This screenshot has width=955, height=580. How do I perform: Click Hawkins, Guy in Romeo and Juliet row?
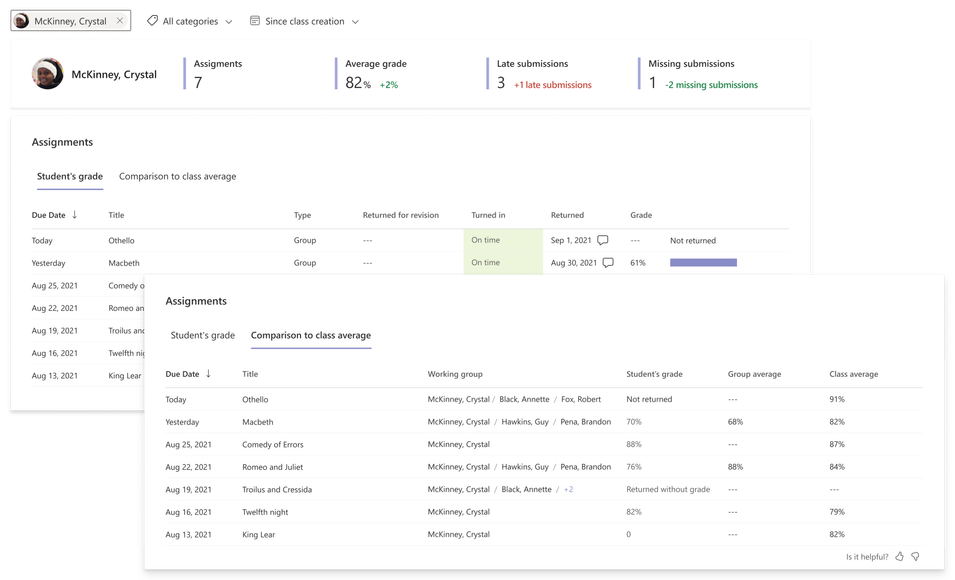pyautogui.click(x=524, y=467)
